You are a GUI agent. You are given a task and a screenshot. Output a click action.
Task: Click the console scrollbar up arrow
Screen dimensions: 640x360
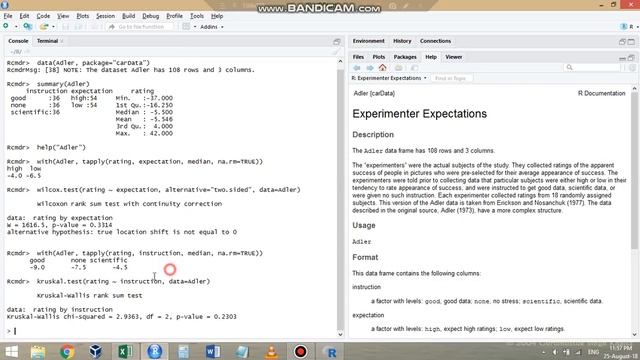tap(340, 61)
